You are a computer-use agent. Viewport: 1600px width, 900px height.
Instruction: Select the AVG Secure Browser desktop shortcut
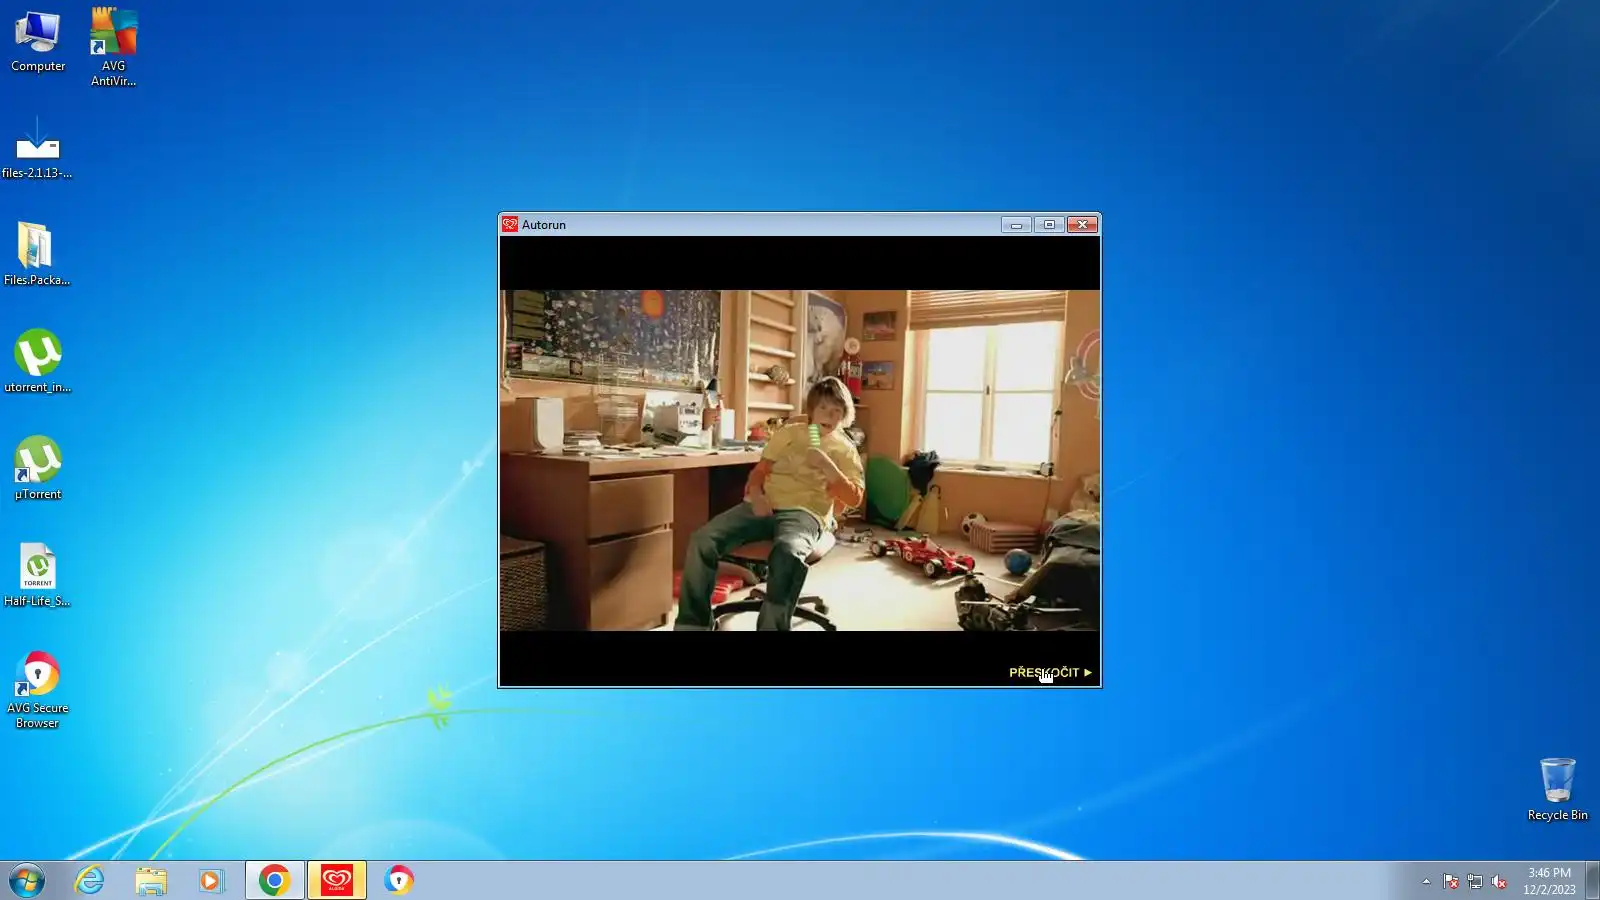37,690
